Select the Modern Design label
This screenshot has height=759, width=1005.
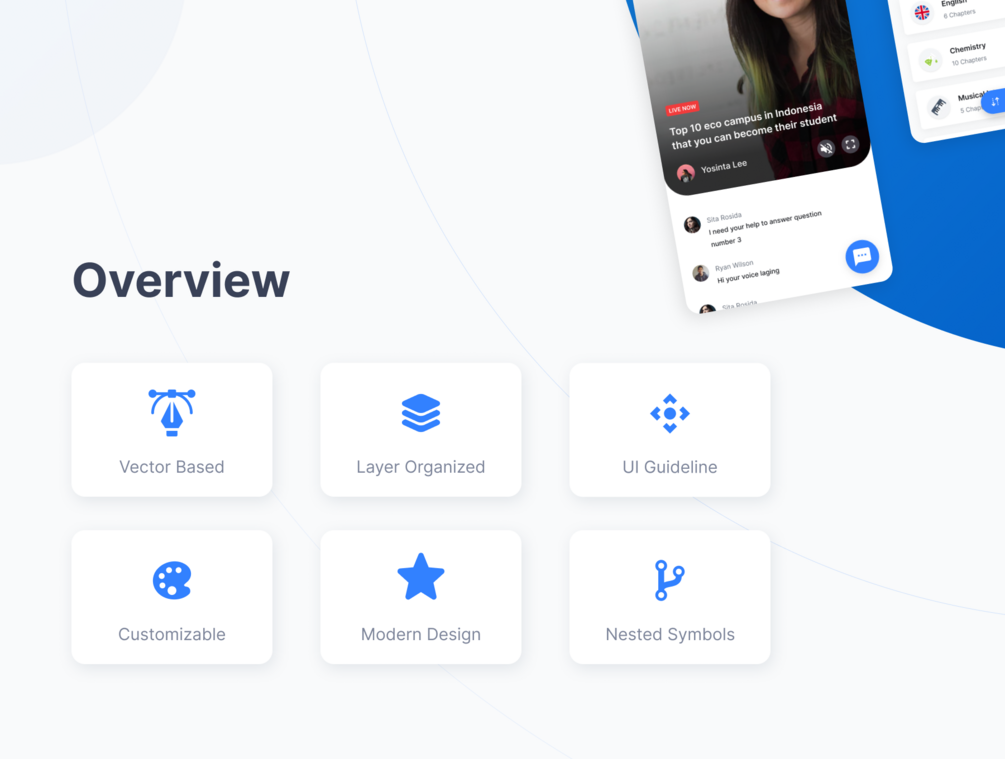[x=420, y=634]
